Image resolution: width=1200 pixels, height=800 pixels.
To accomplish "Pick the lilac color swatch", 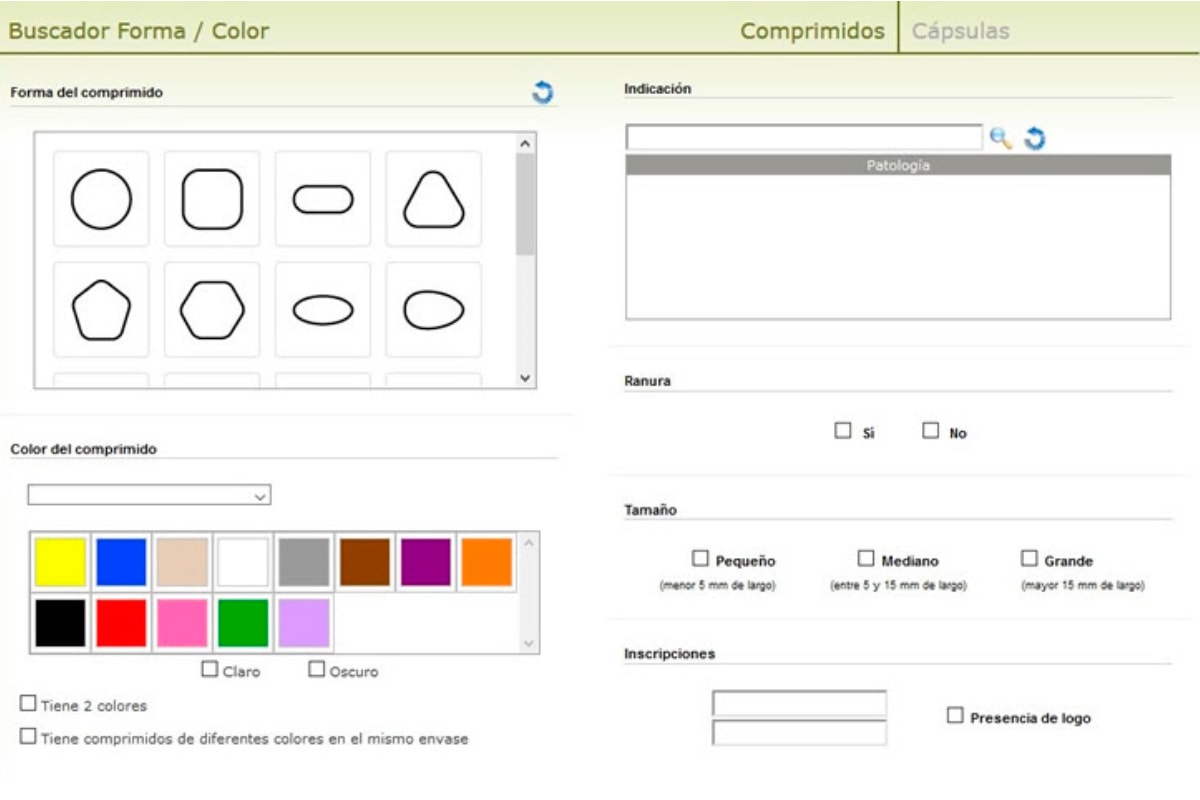I will coord(304,623).
